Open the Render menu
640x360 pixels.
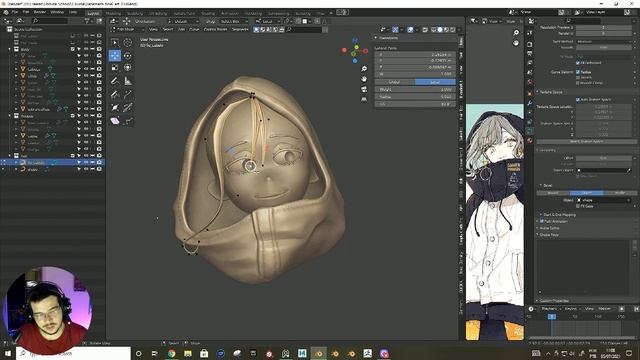[40, 12]
